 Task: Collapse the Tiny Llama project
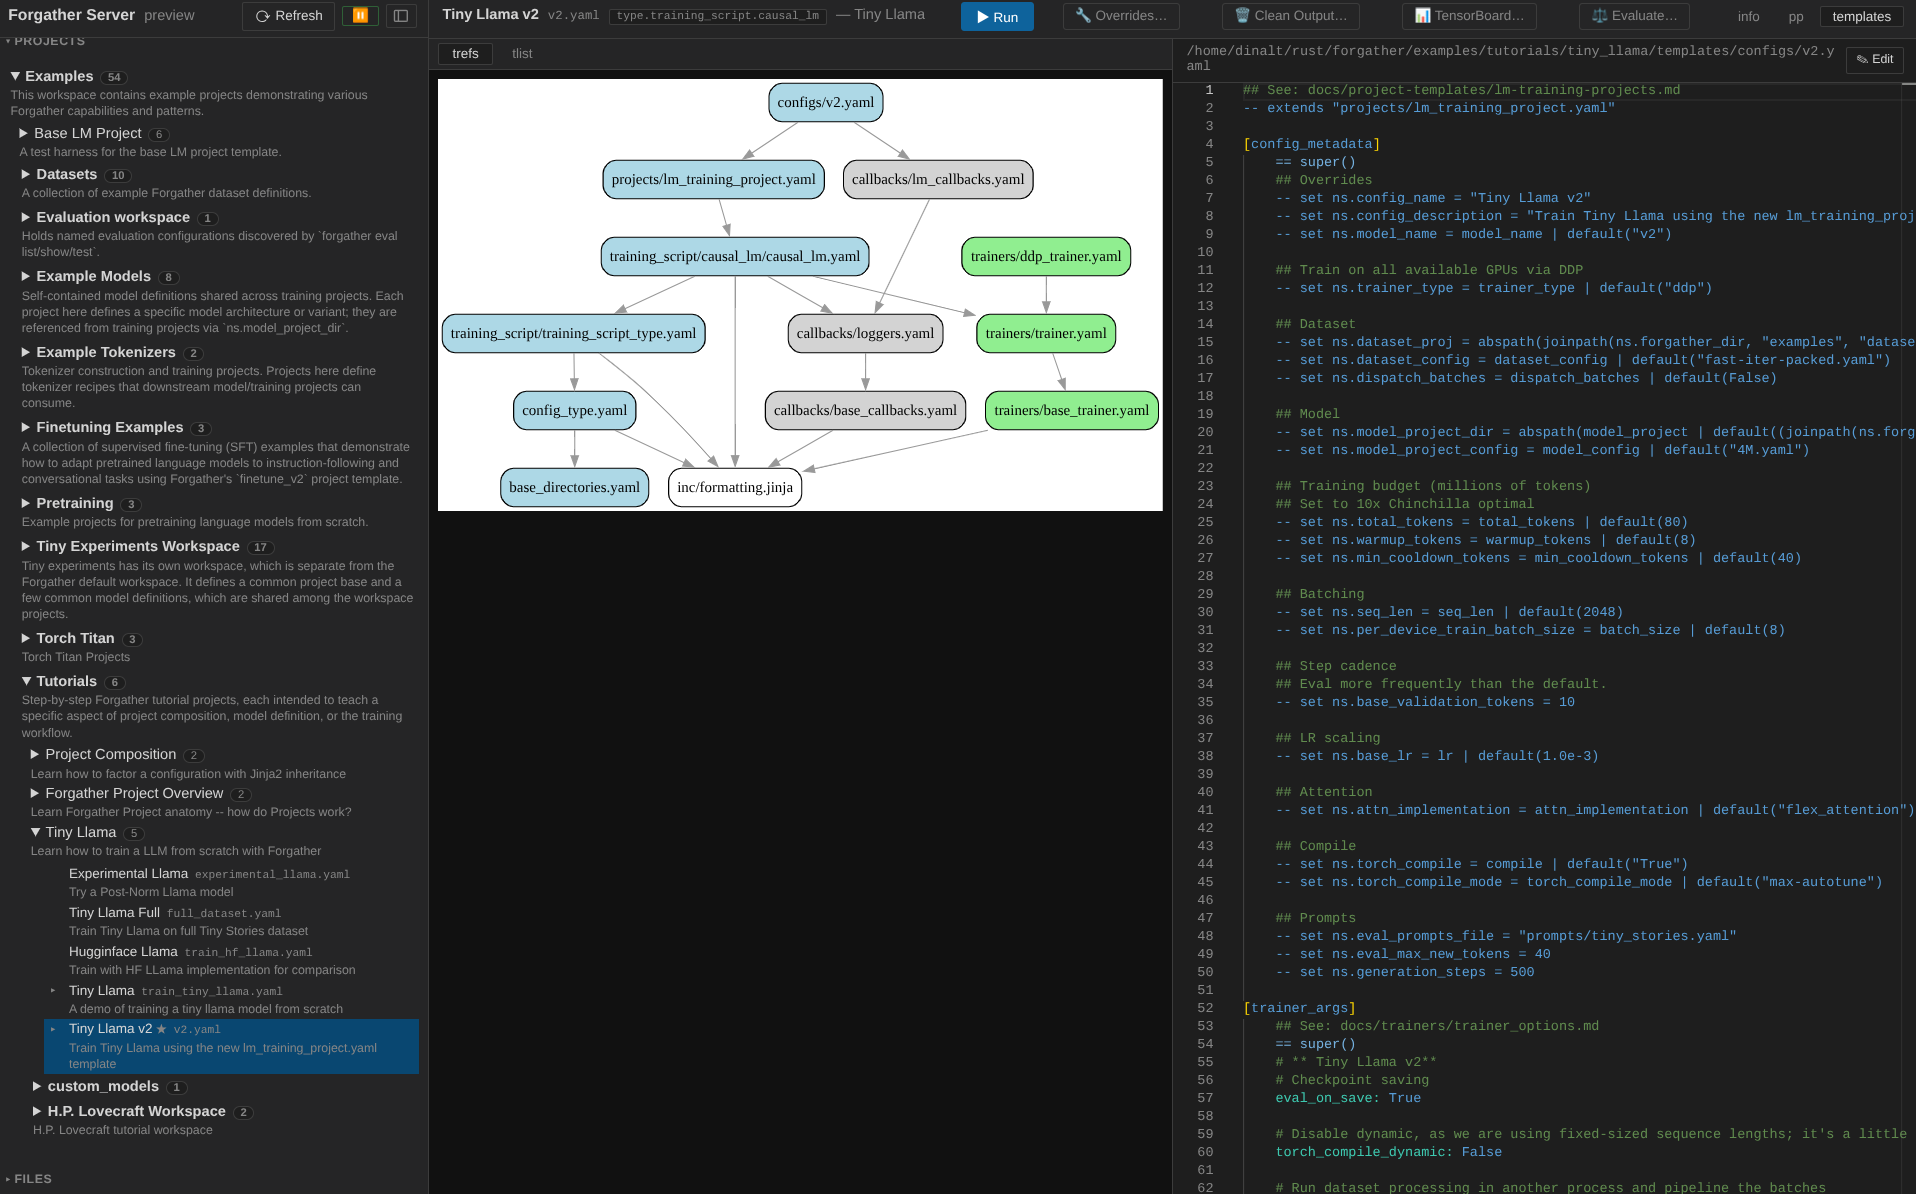coord(35,832)
